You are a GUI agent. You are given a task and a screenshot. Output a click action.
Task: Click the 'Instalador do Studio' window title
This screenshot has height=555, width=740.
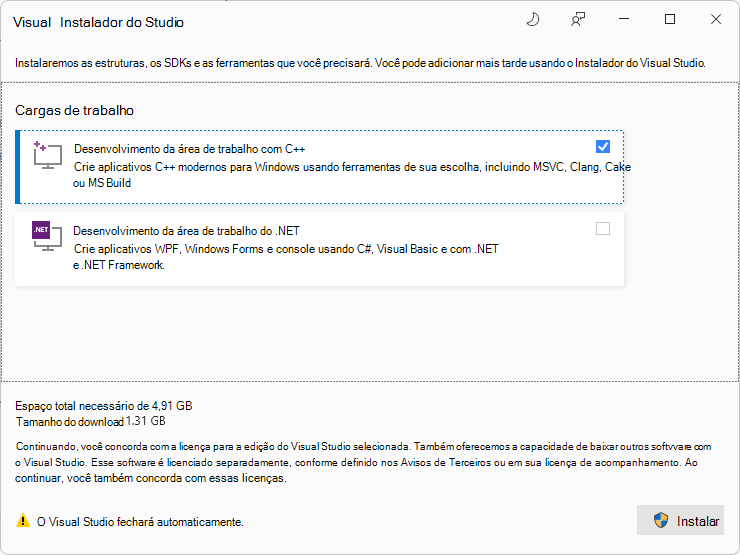click(x=122, y=22)
